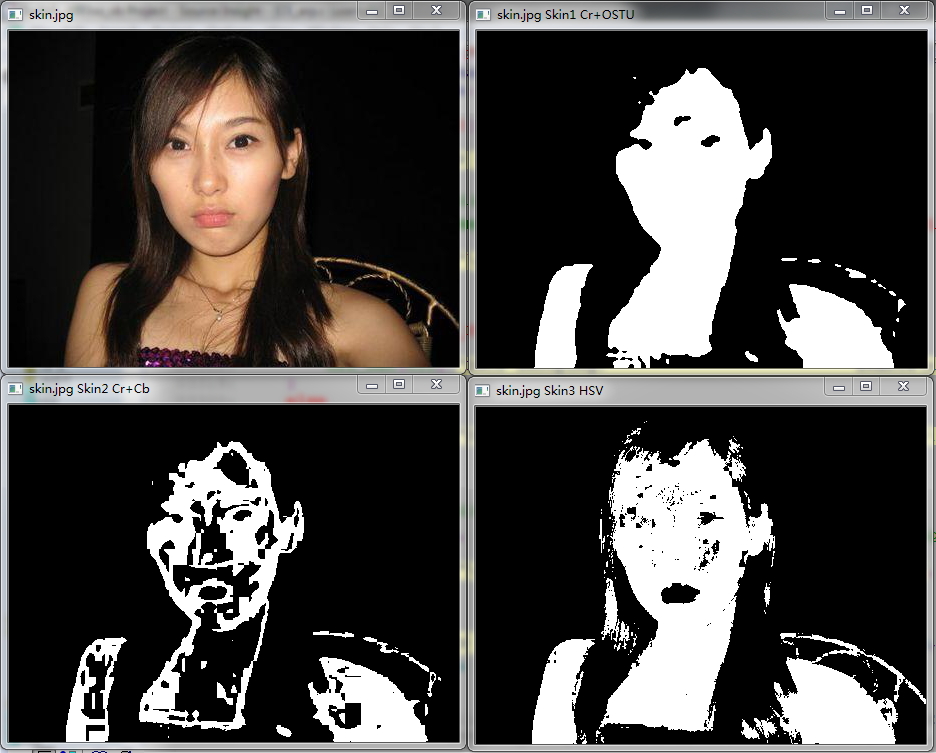Maximize the Skin2 Cr+Cb window
The width and height of the screenshot is (936, 753).
[x=399, y=385]
